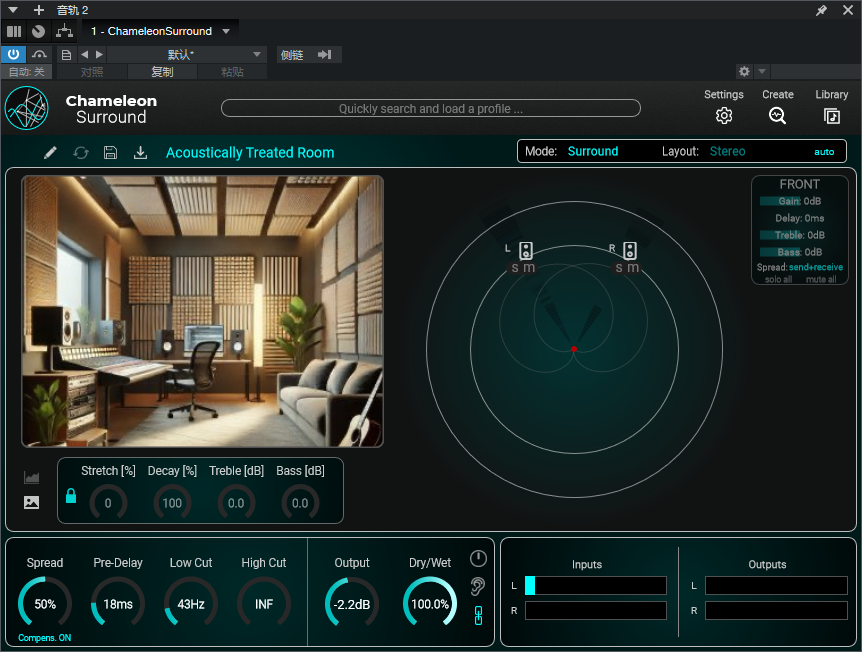
Task: Click the 粘贴 paste button
Action: tap(233, 72)
